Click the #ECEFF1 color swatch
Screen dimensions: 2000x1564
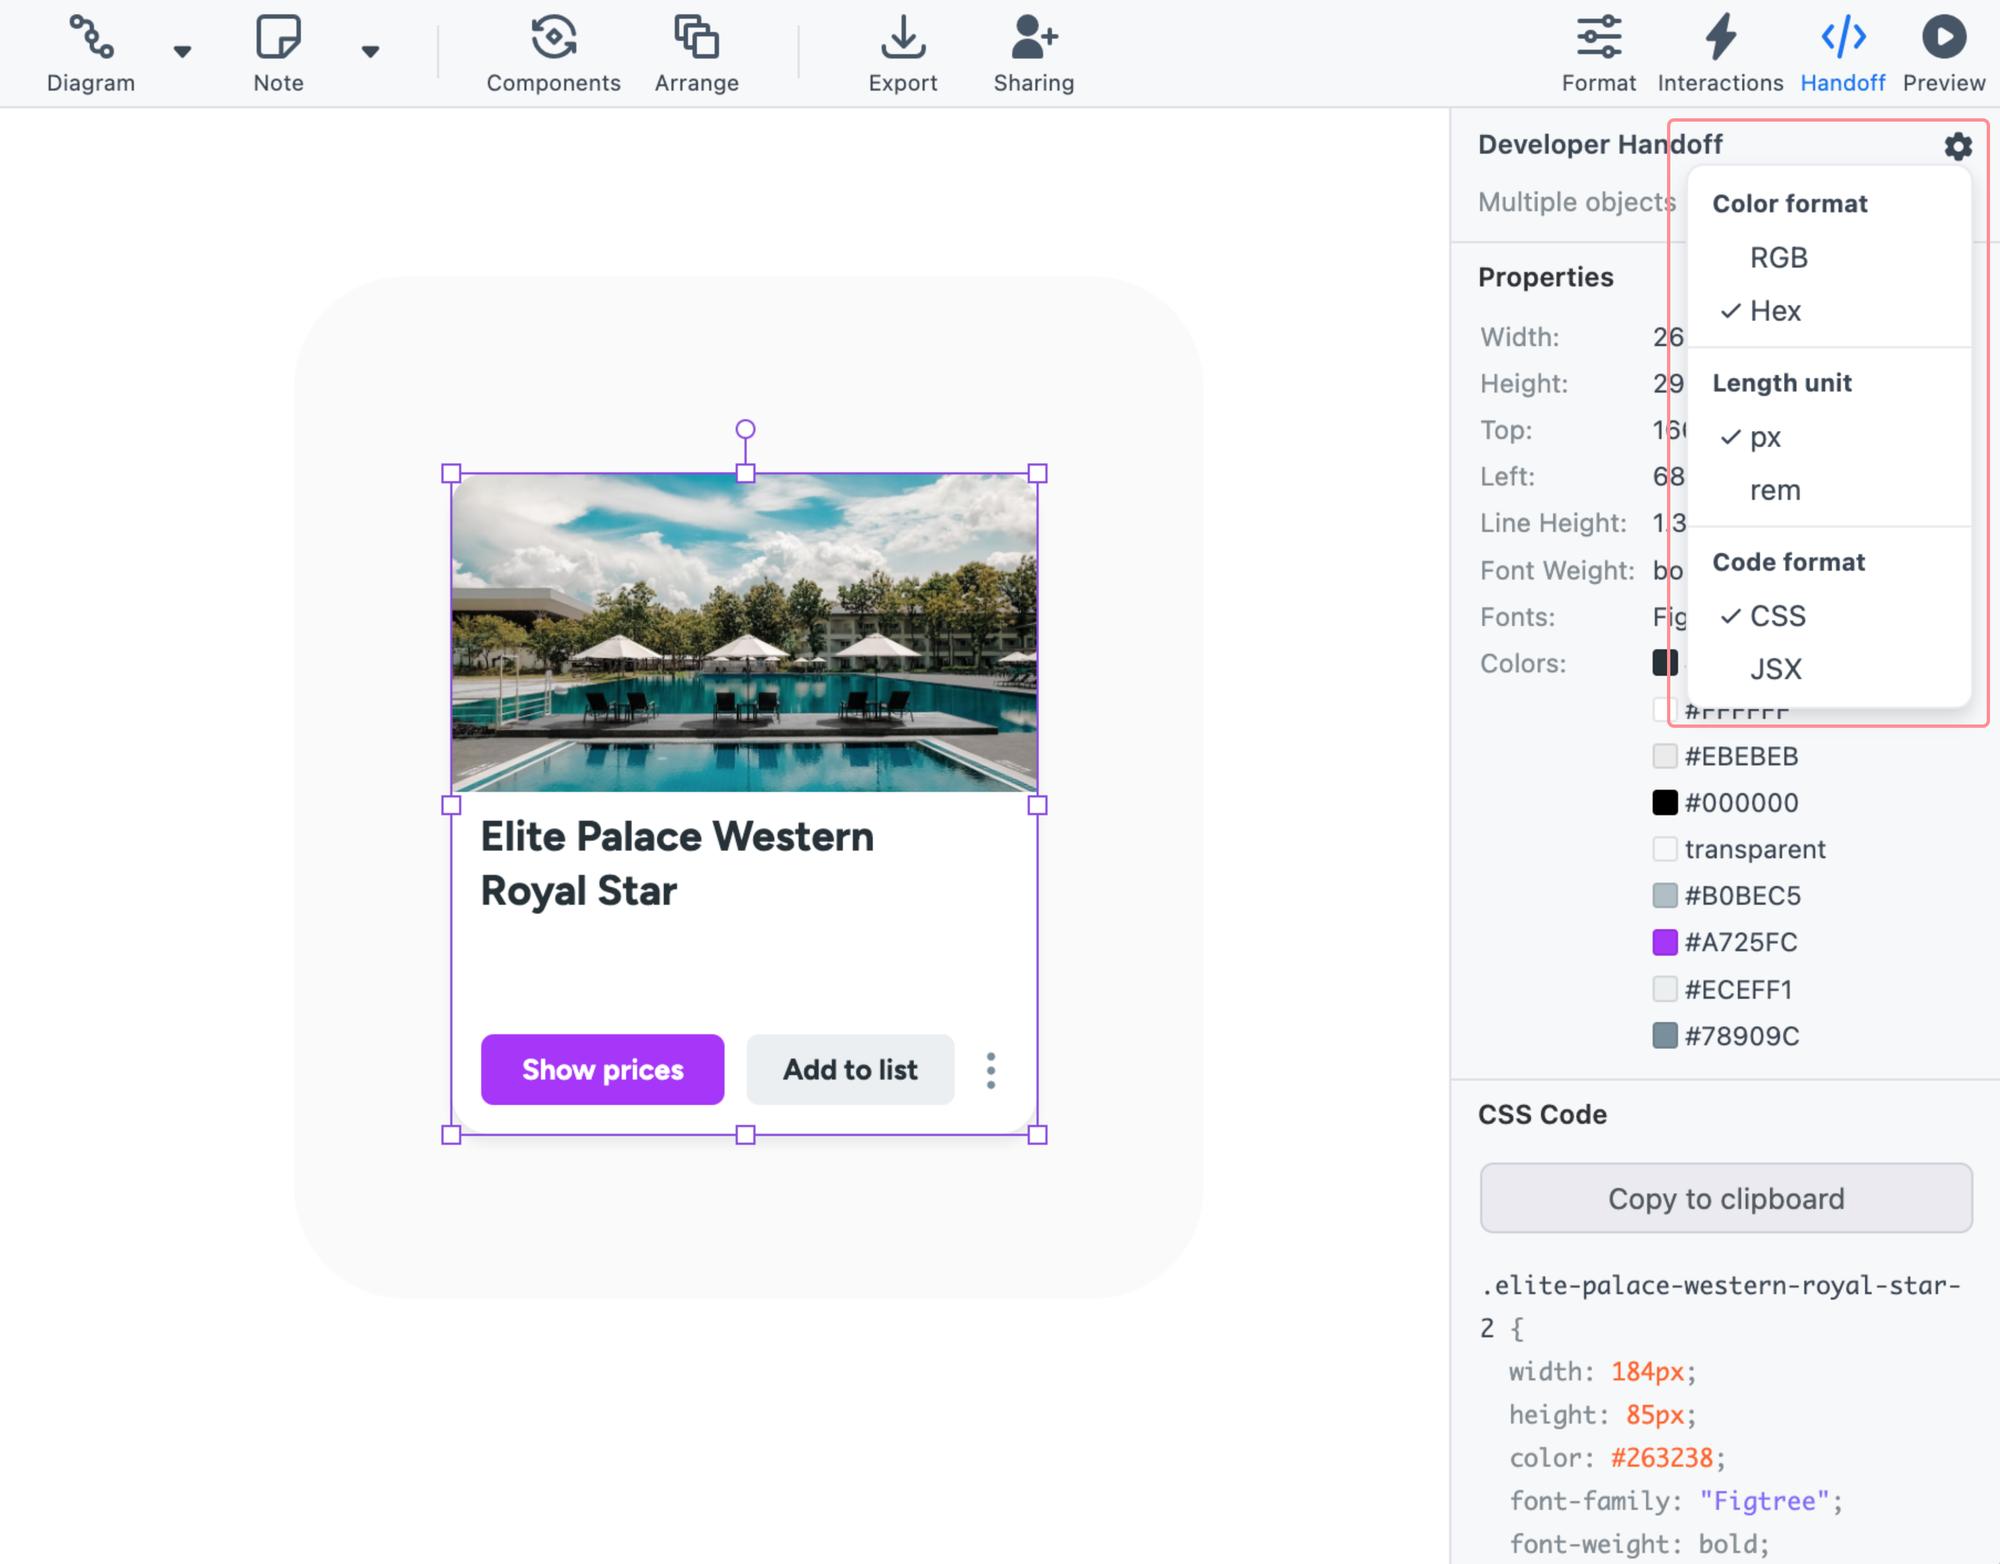1665,989
